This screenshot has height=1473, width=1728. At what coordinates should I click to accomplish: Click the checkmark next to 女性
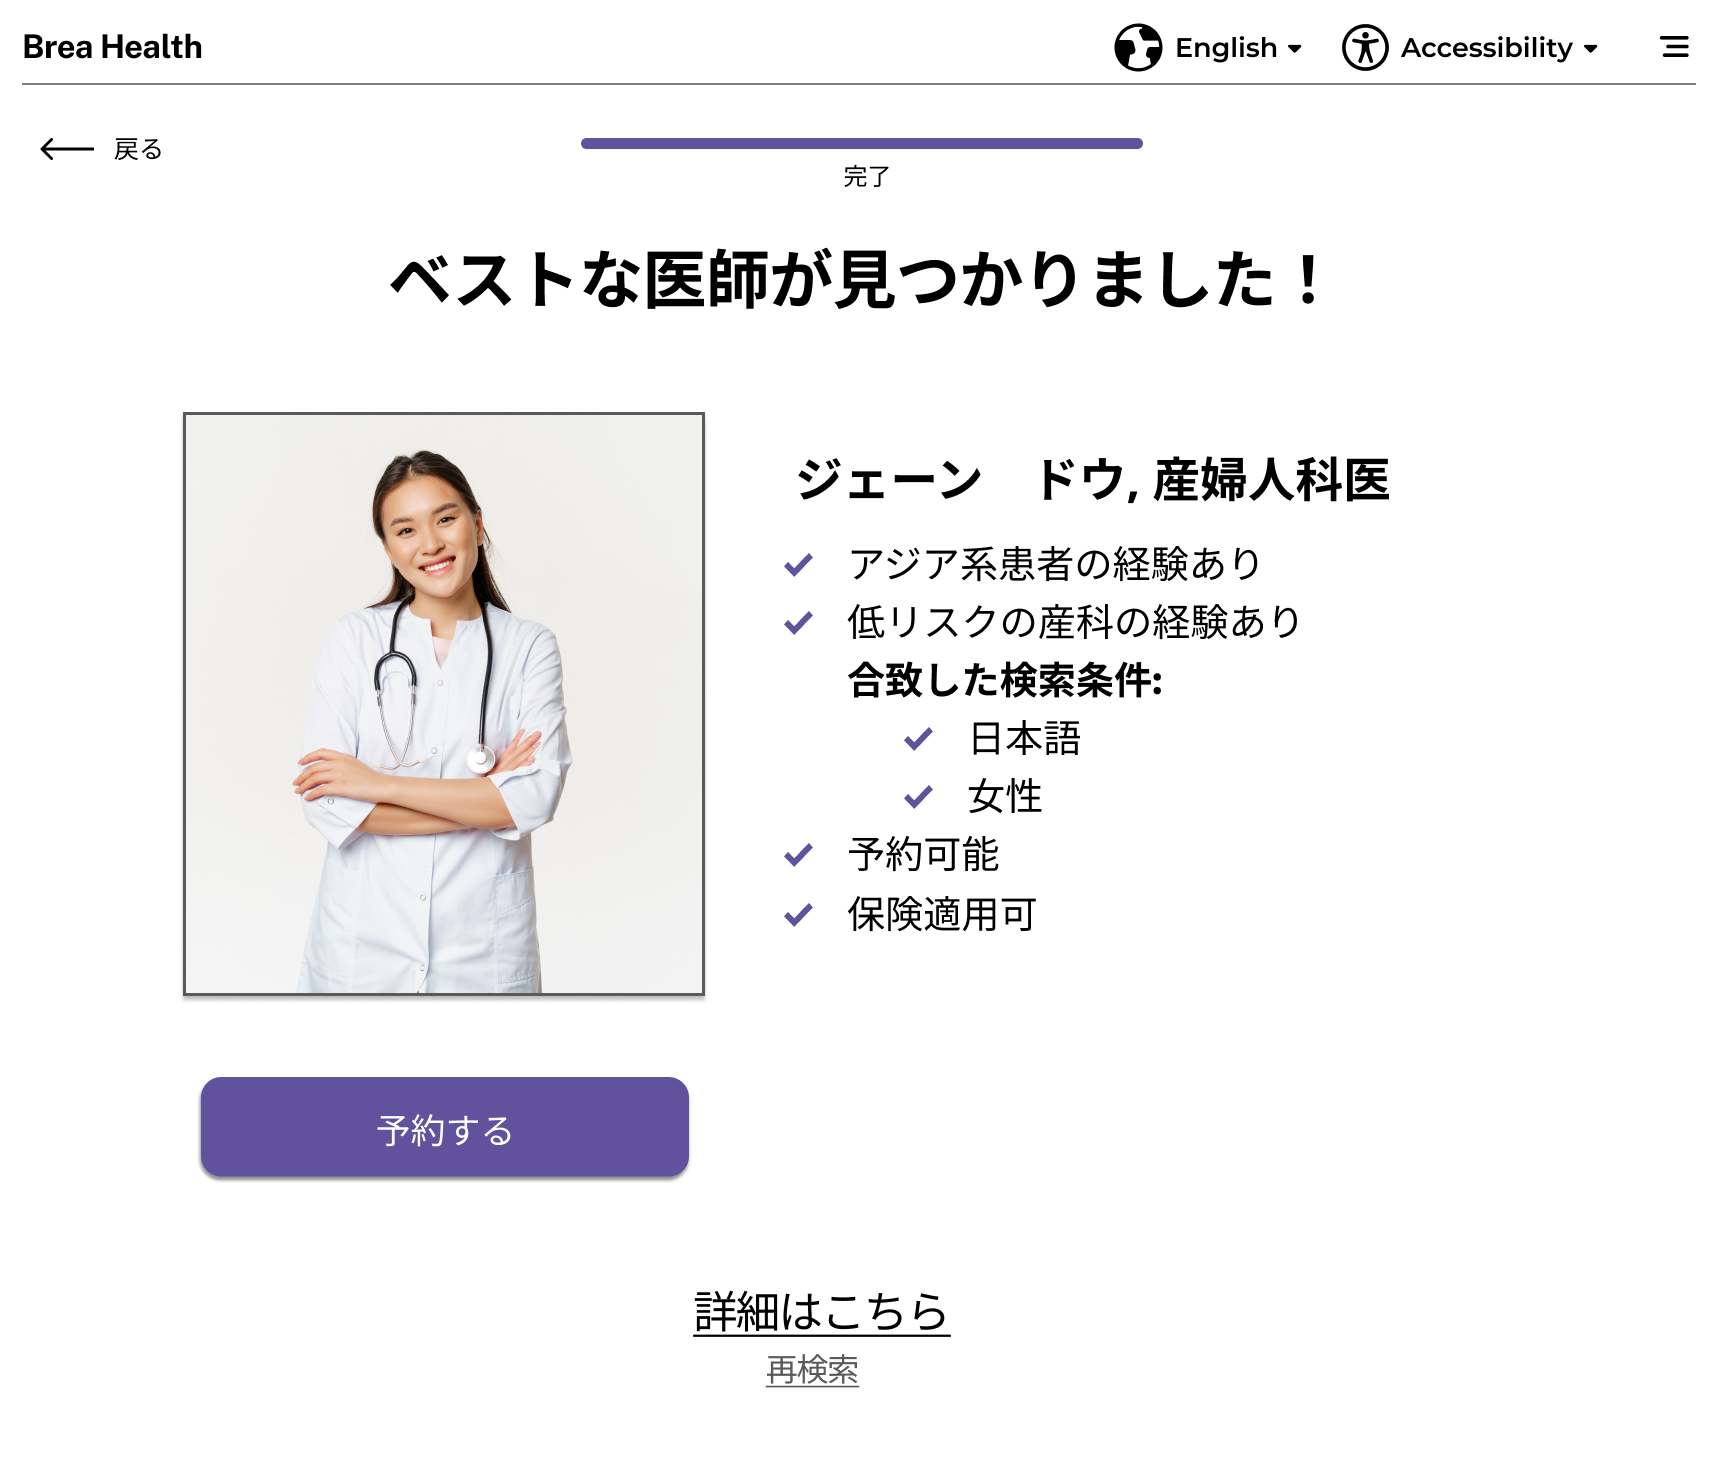coord(918,797)
